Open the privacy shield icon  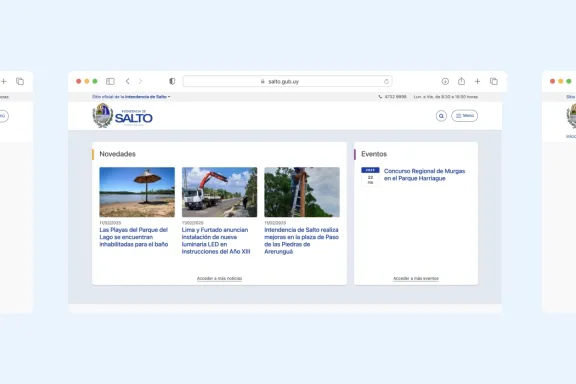172,81
